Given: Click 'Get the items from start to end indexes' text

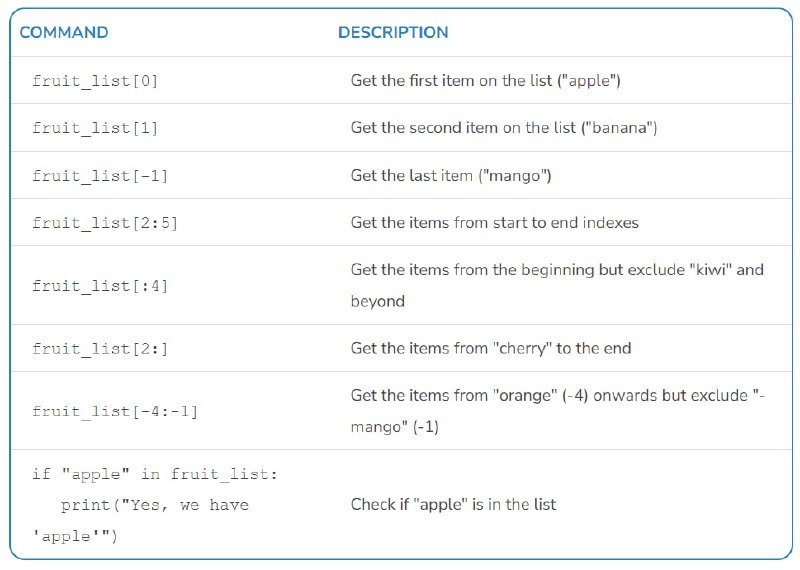Looking at the screenshot, I should pos(494,222).
